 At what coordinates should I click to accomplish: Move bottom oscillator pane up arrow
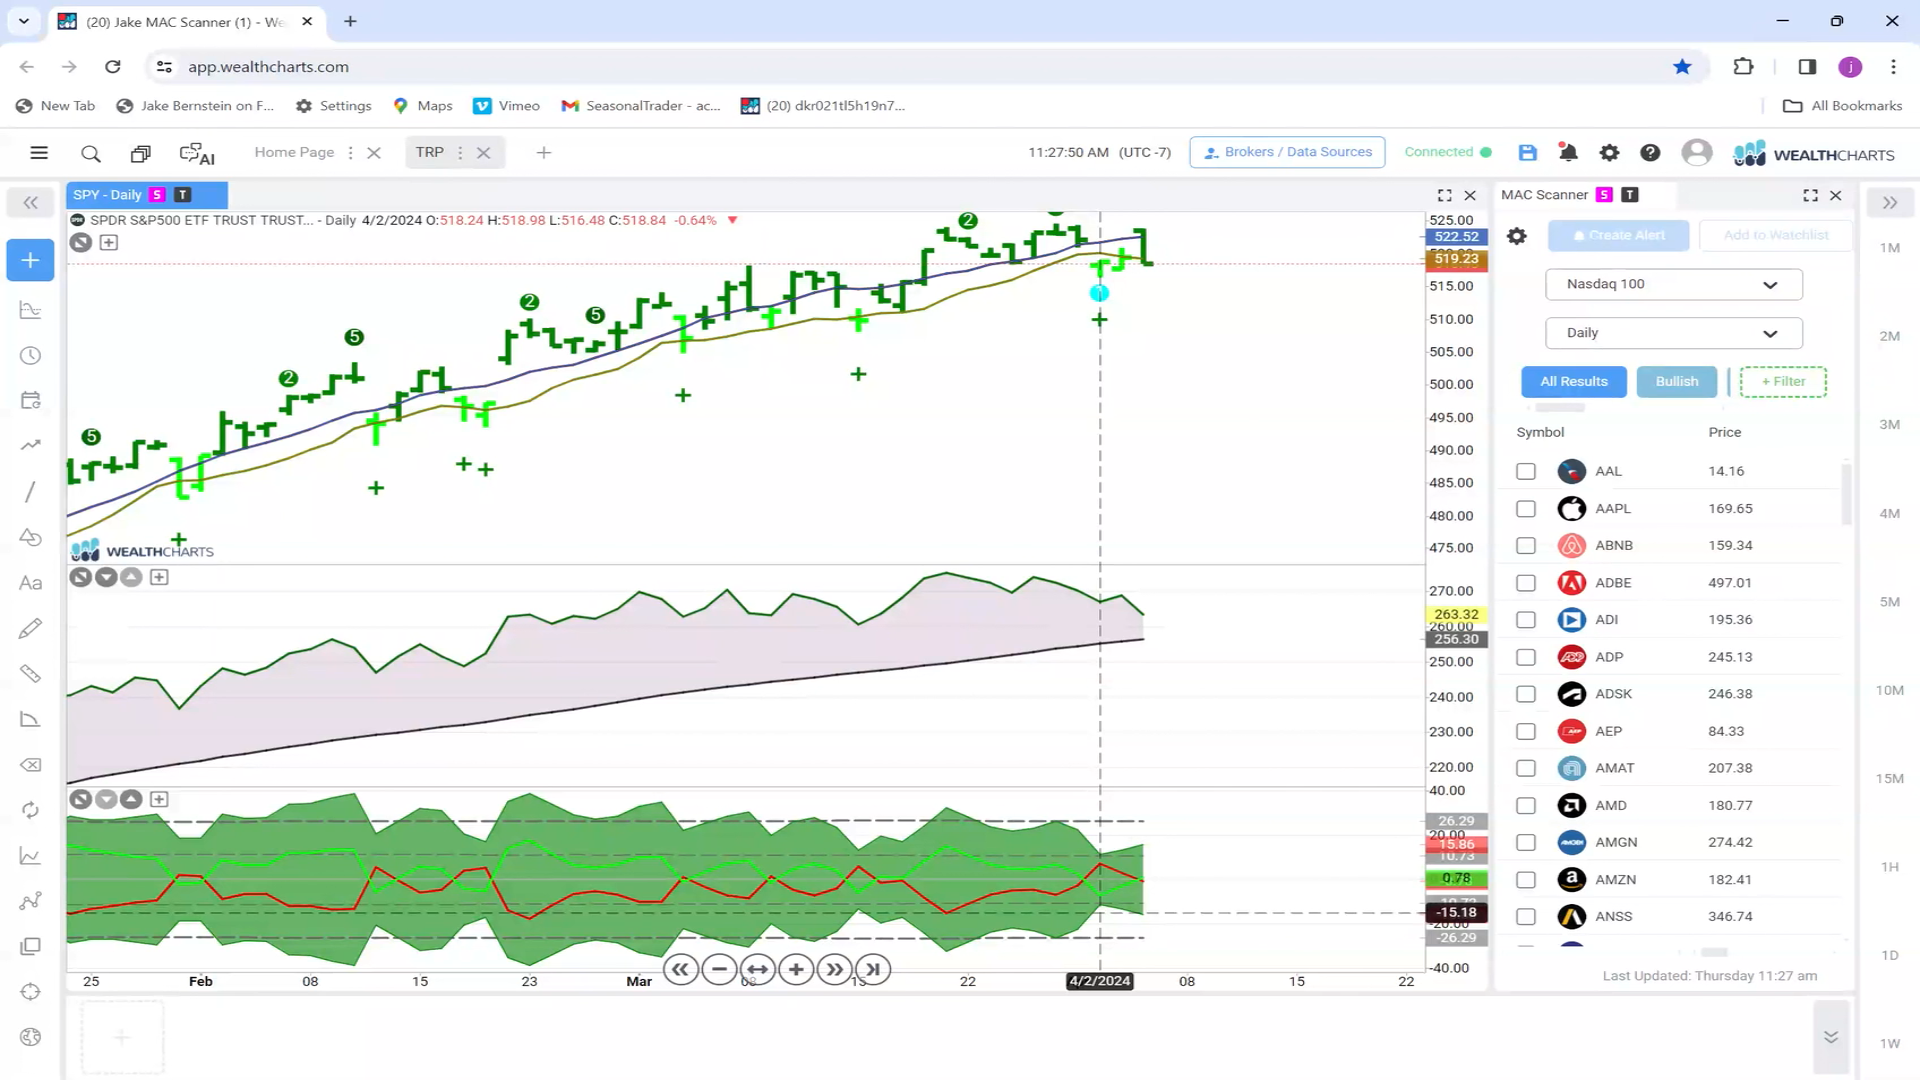click(131, 799)
